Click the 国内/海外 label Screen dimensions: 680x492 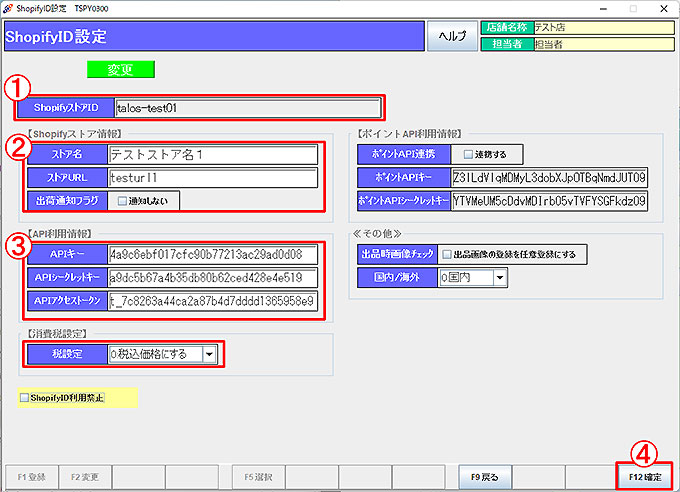click(397, 278)
